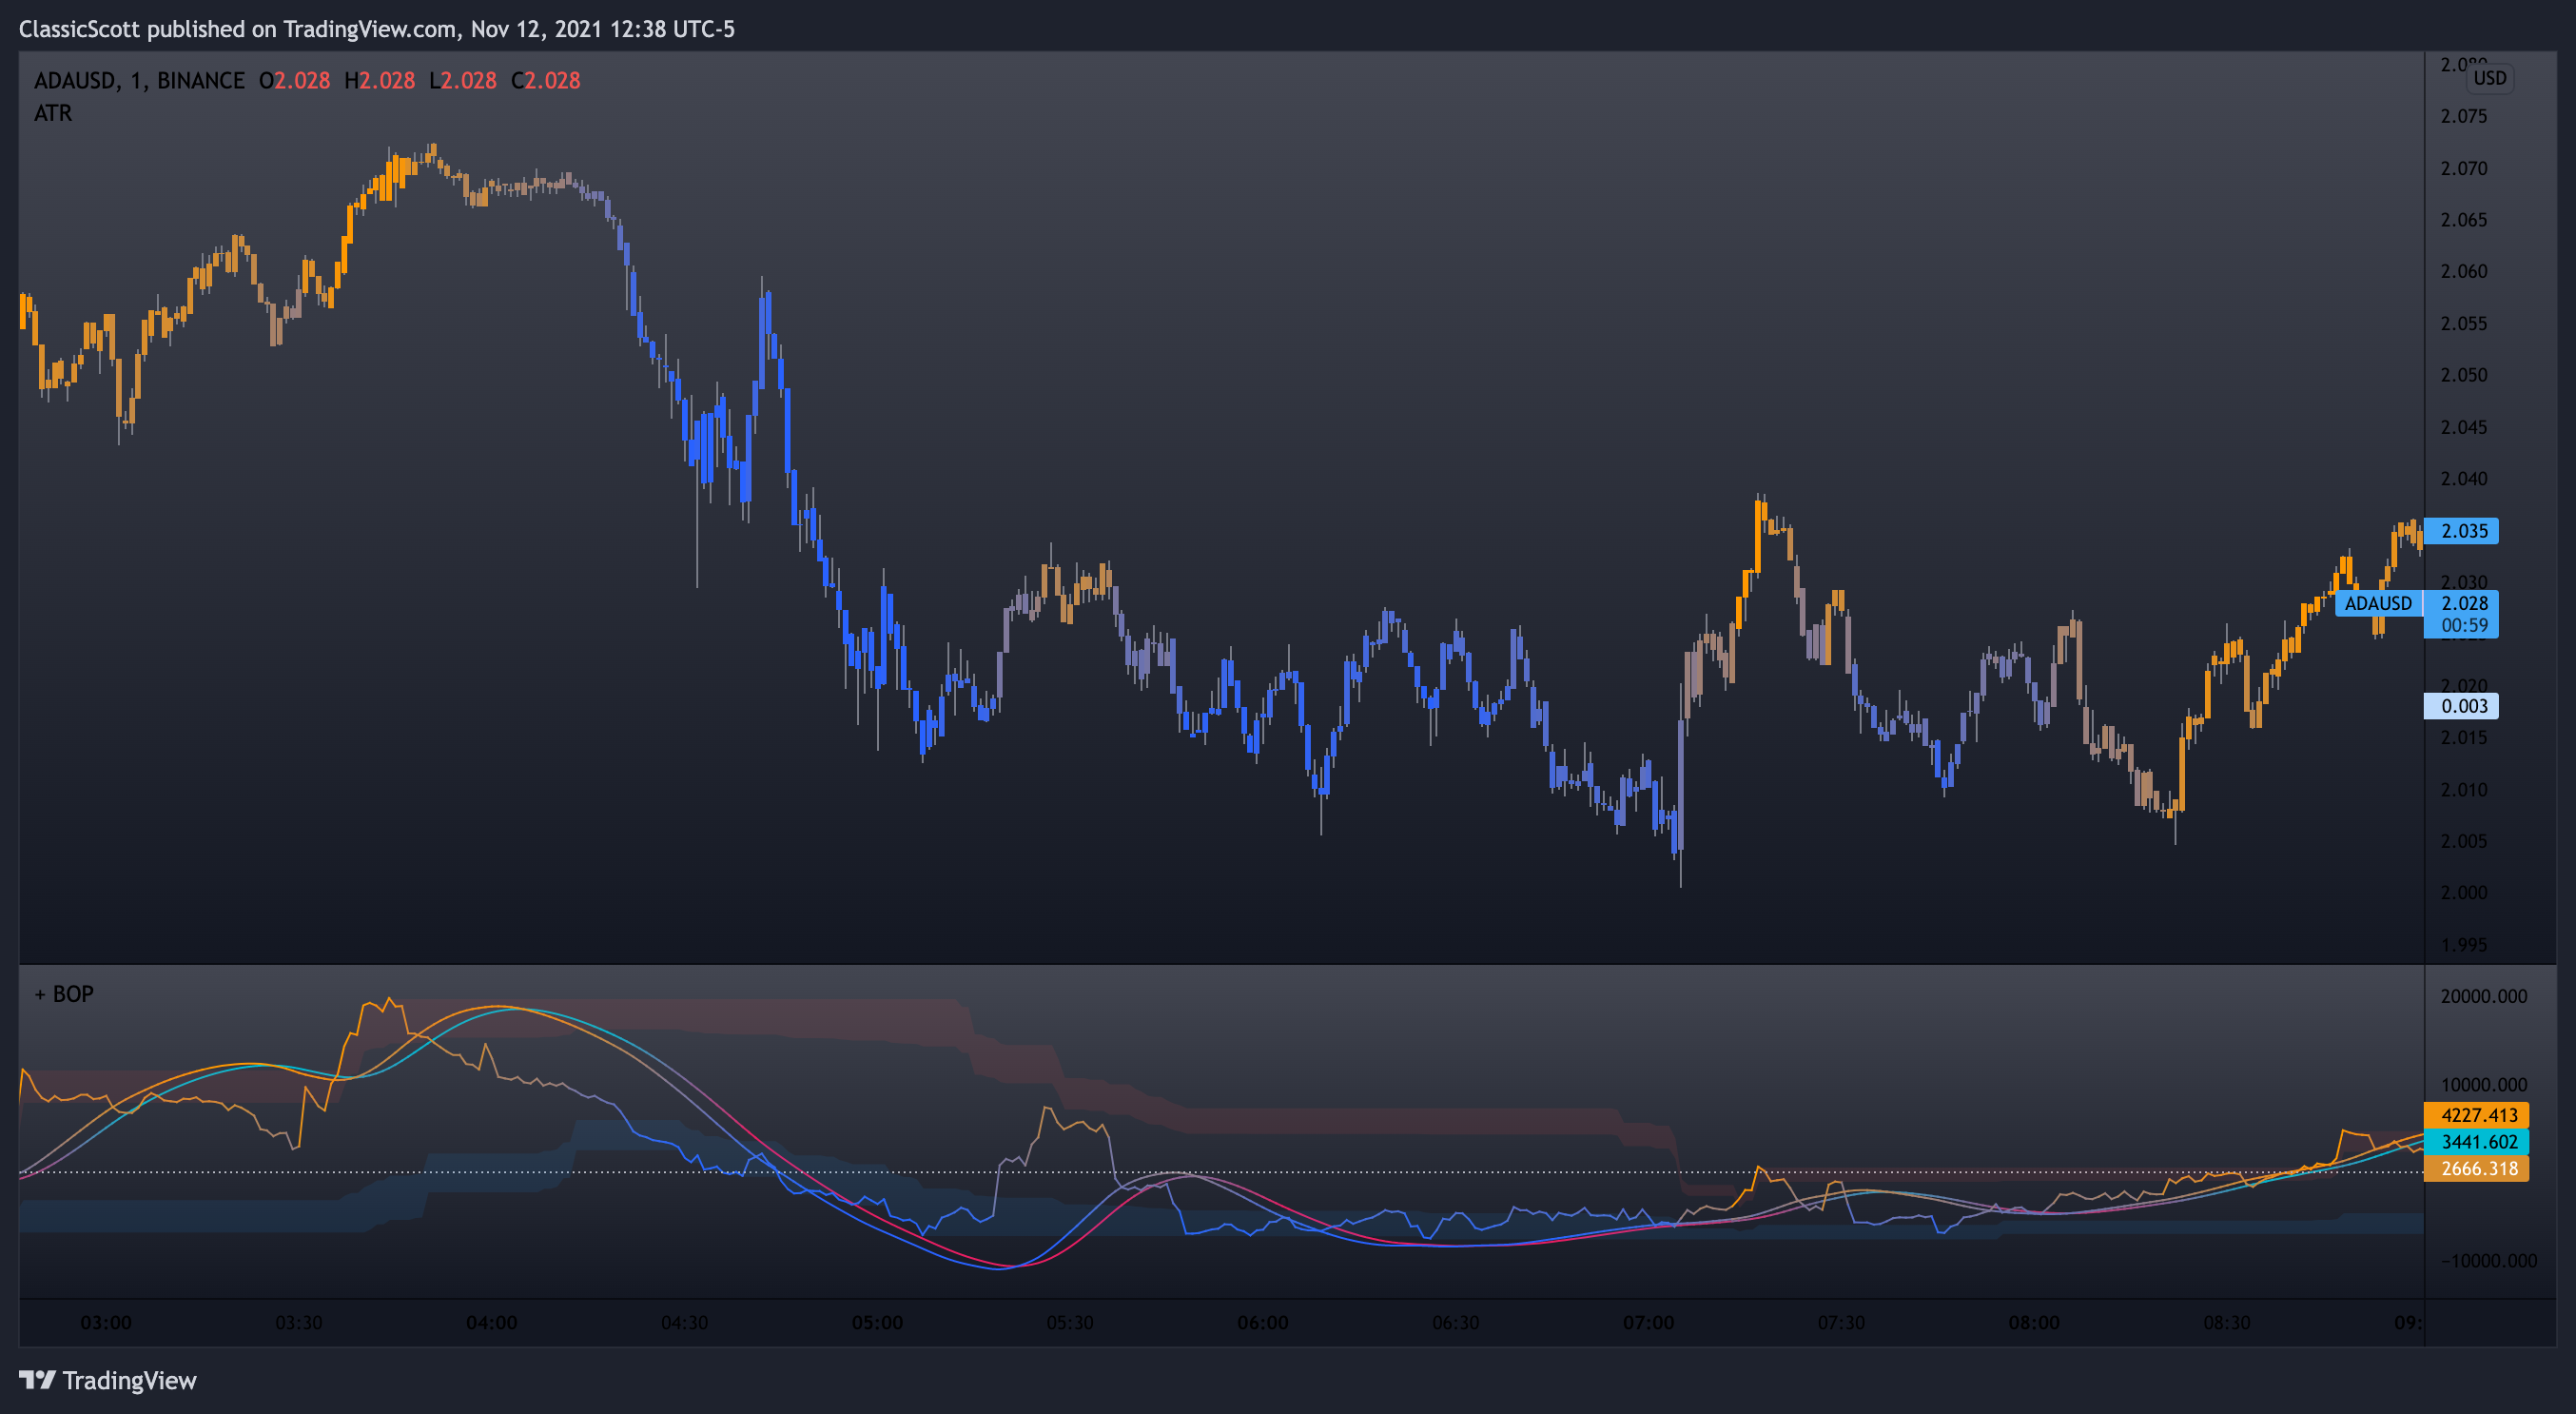Click the 2.060 price scale label
The image size is (2576, 1414).
coord(2464,271)
